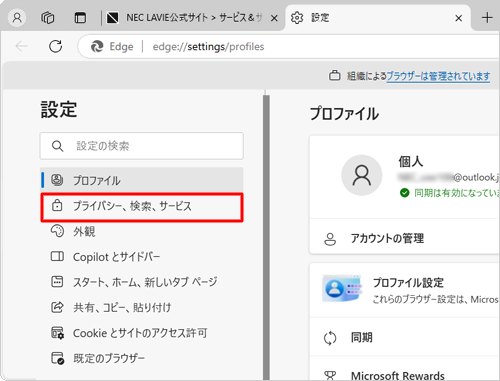The image size is (500, 381).
Task: Open プライバシー、検索、サービス settings
Action: (x=142, y=206)
